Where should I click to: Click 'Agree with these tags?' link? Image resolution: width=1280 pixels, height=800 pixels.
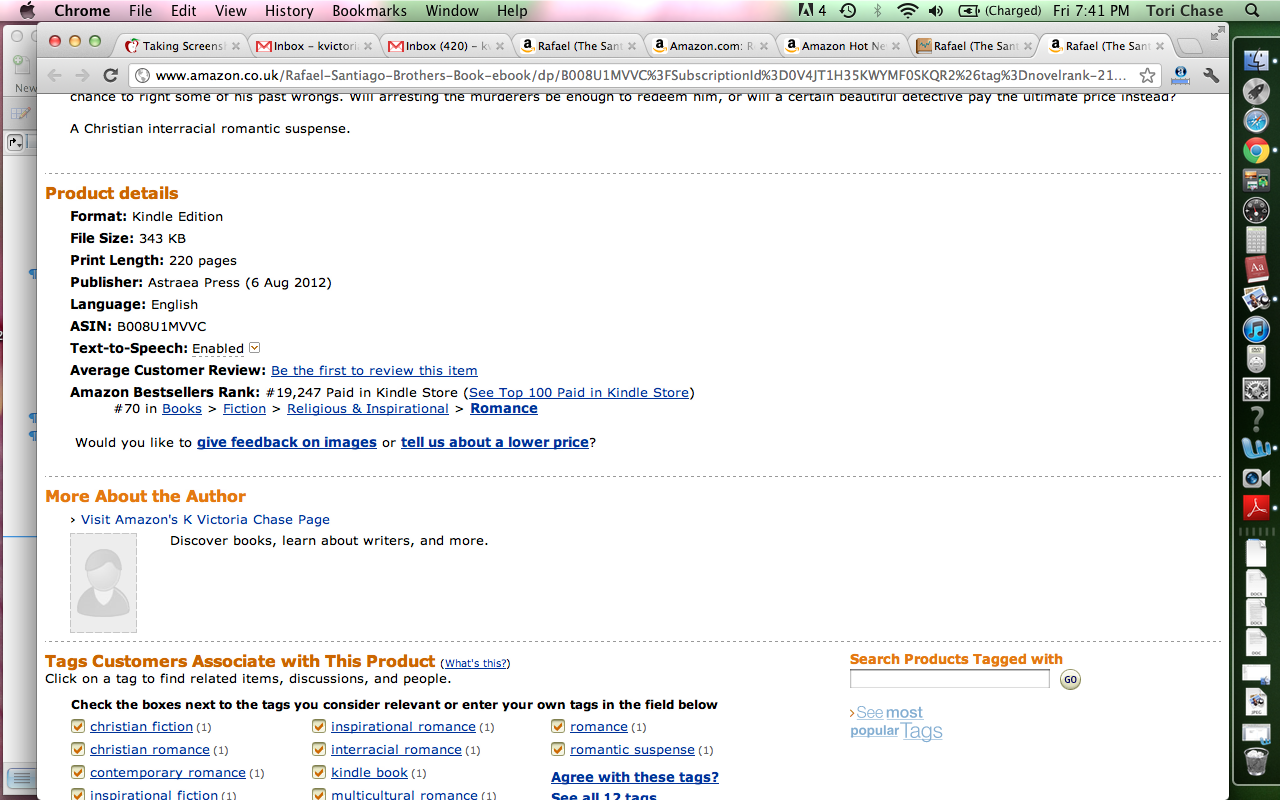tap(635, 777)
